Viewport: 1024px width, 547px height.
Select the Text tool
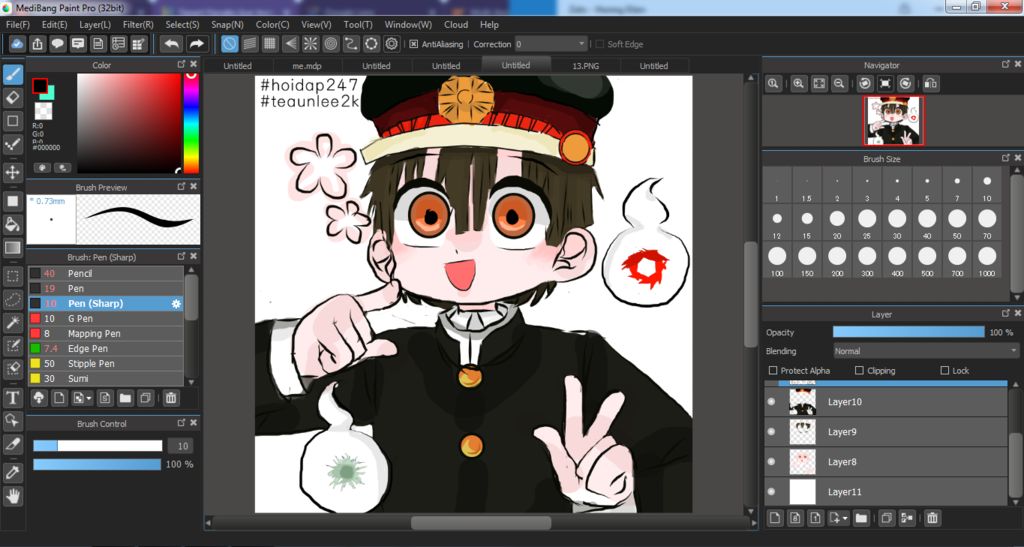click(12, 398)
